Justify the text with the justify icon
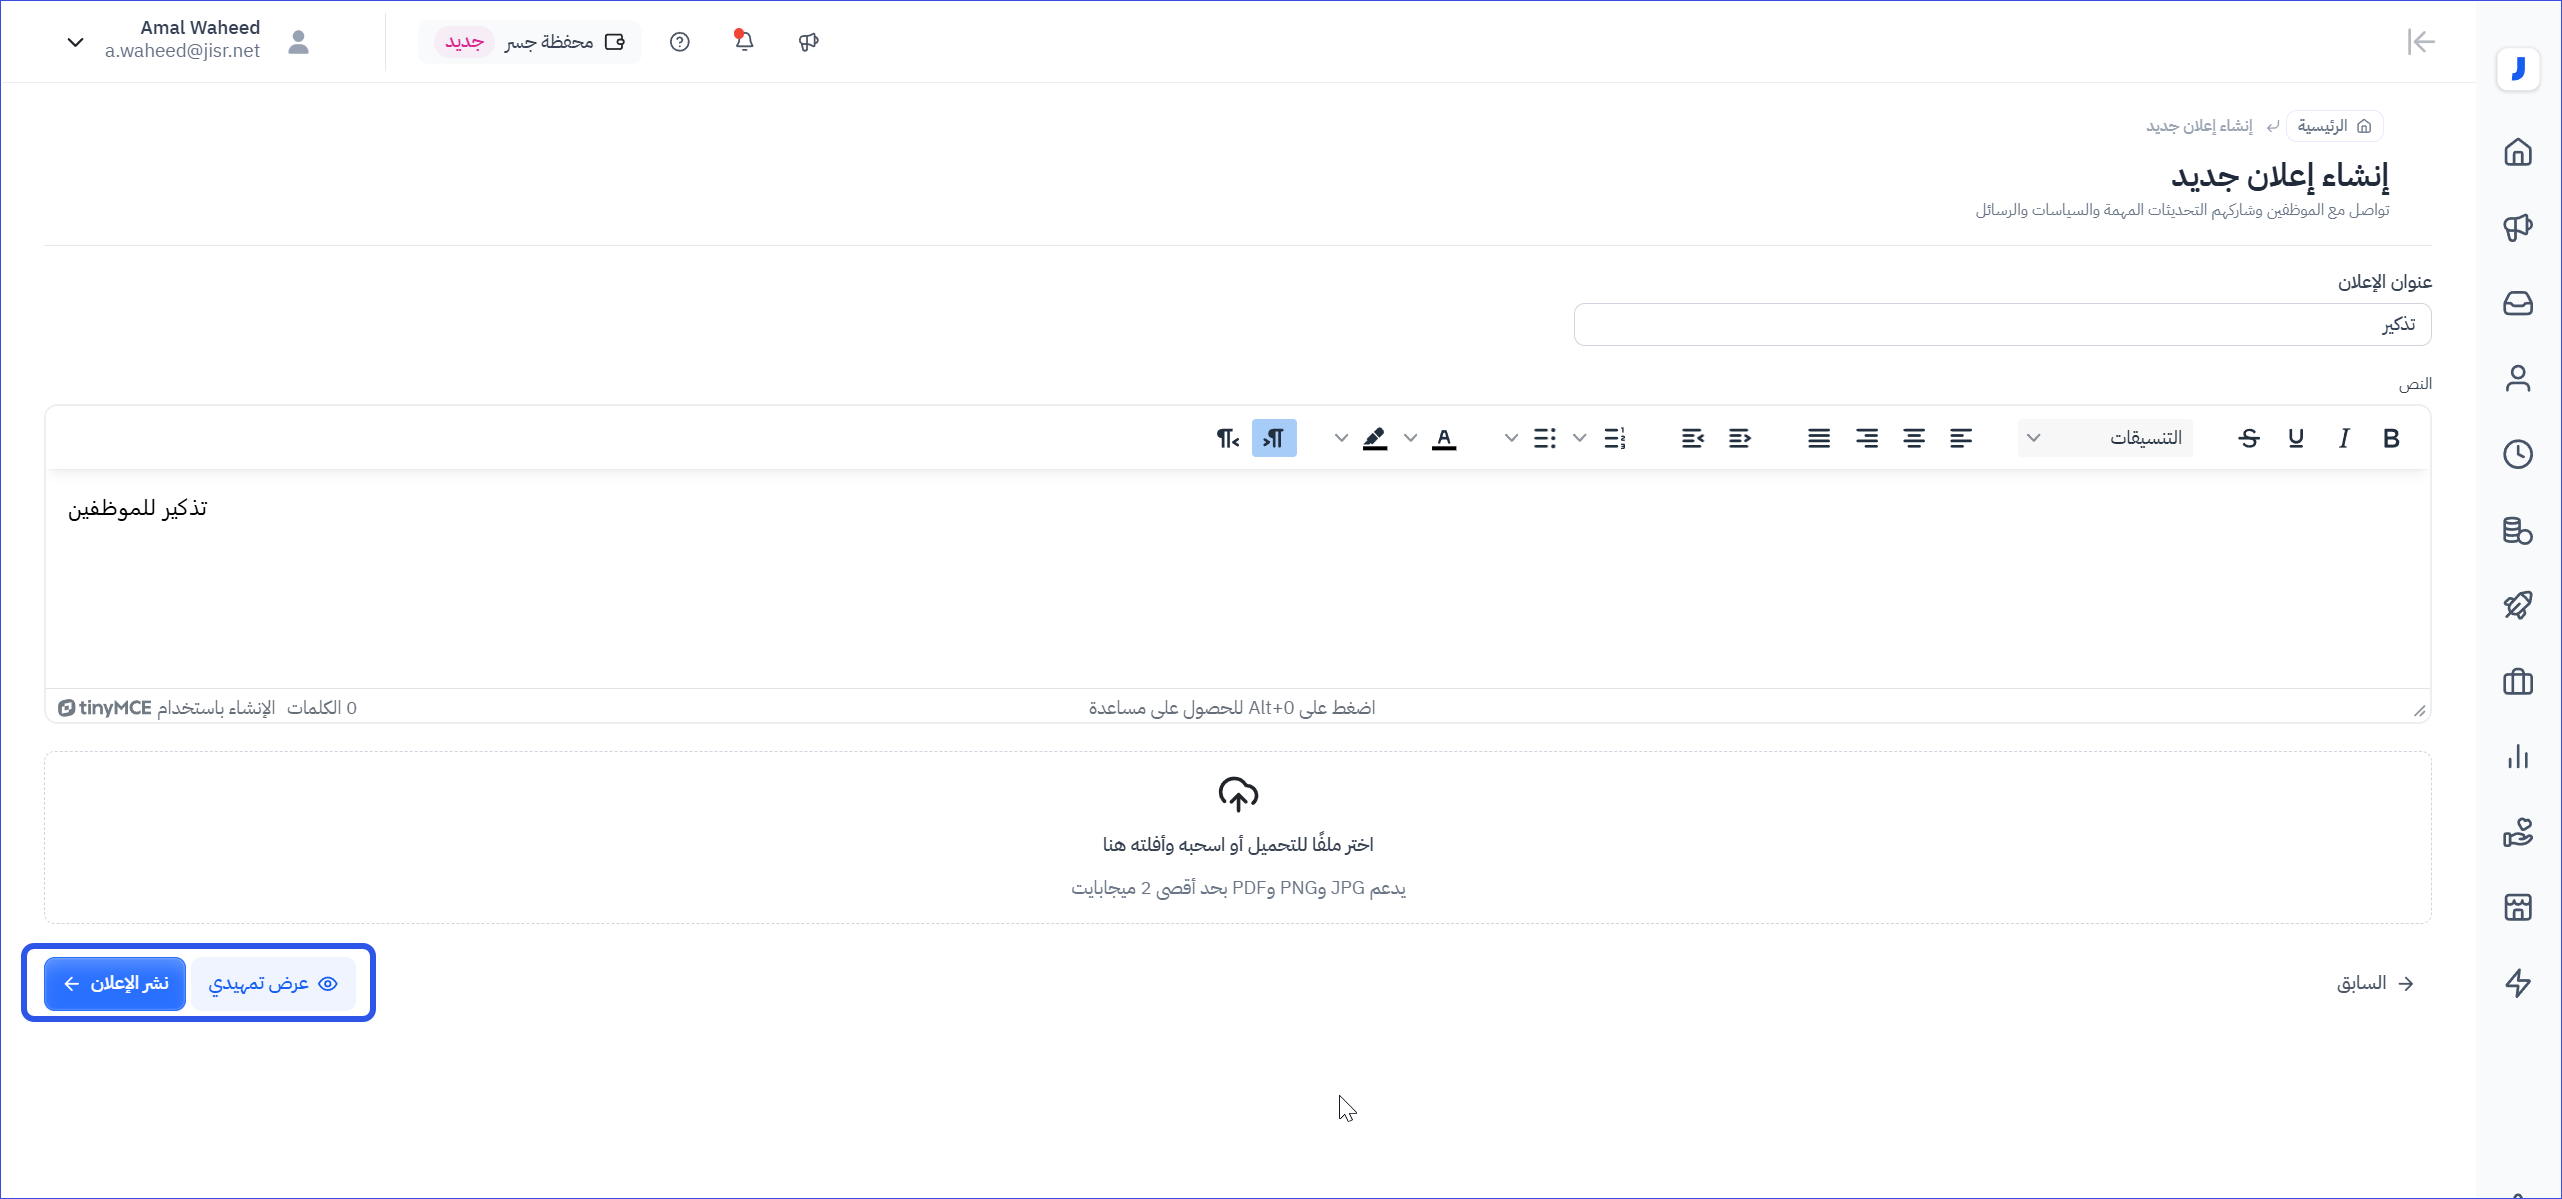2562x1199 pixels. [1819, 438]
